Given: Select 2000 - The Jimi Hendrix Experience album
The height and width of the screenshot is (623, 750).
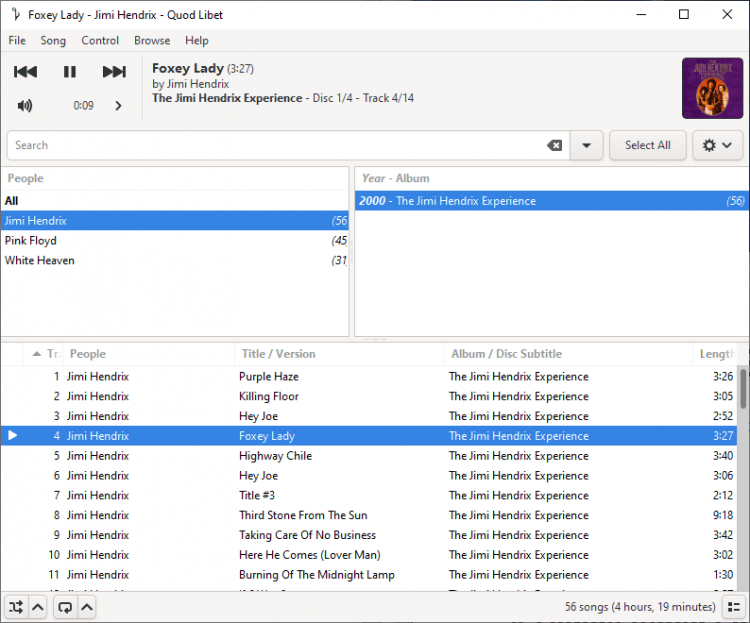Looking at the screenshot, I should [x=551, y=201].
